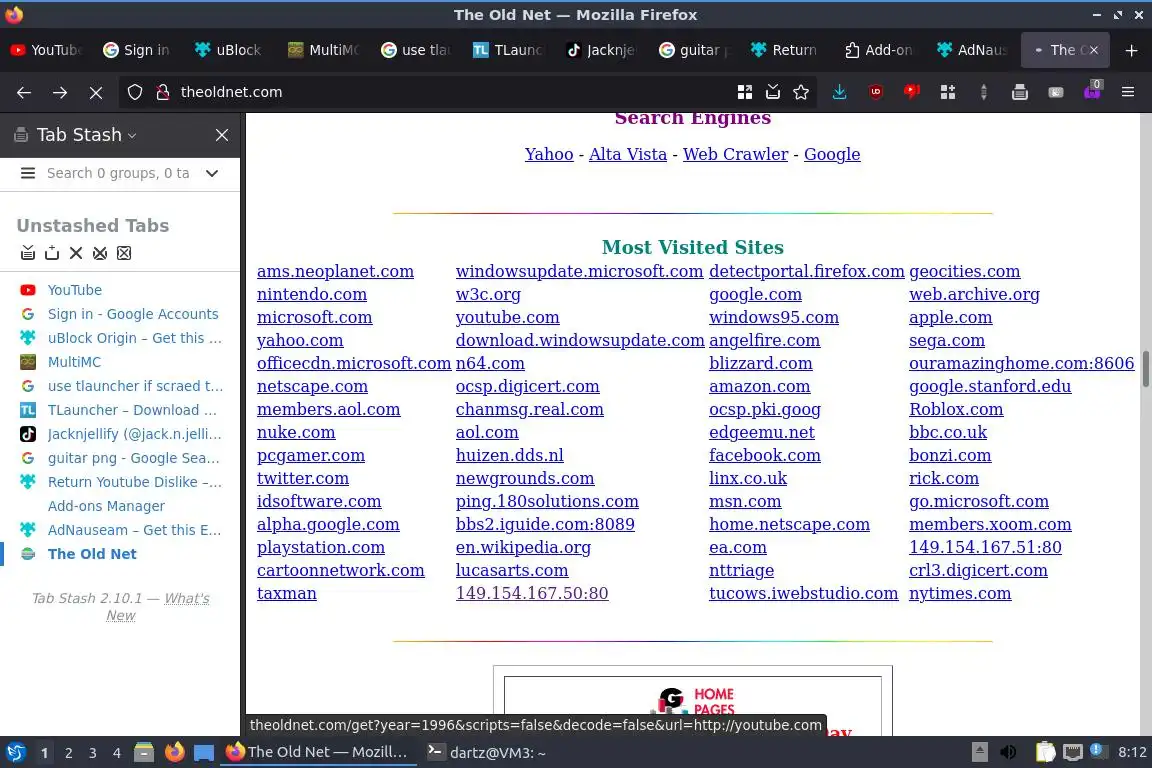Close all unstashed tabs with X icon

coord(76,253)
